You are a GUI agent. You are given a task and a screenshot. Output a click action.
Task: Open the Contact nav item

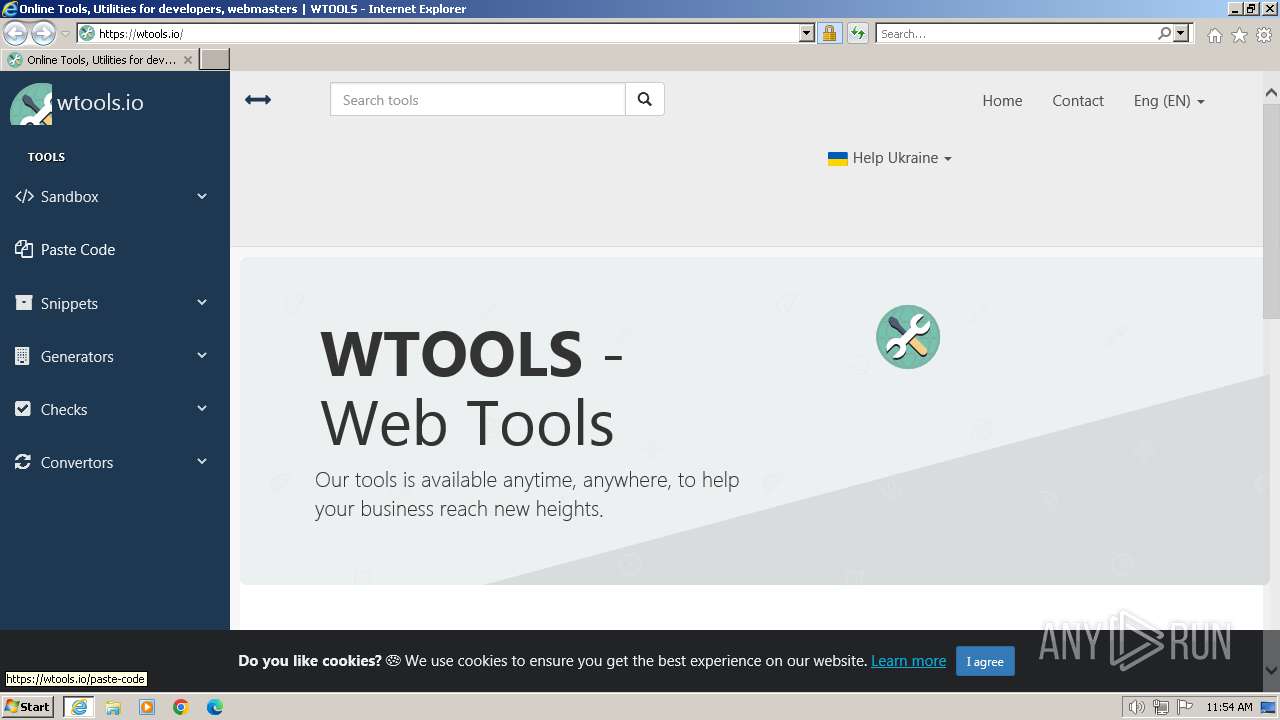click(1078, 101)
